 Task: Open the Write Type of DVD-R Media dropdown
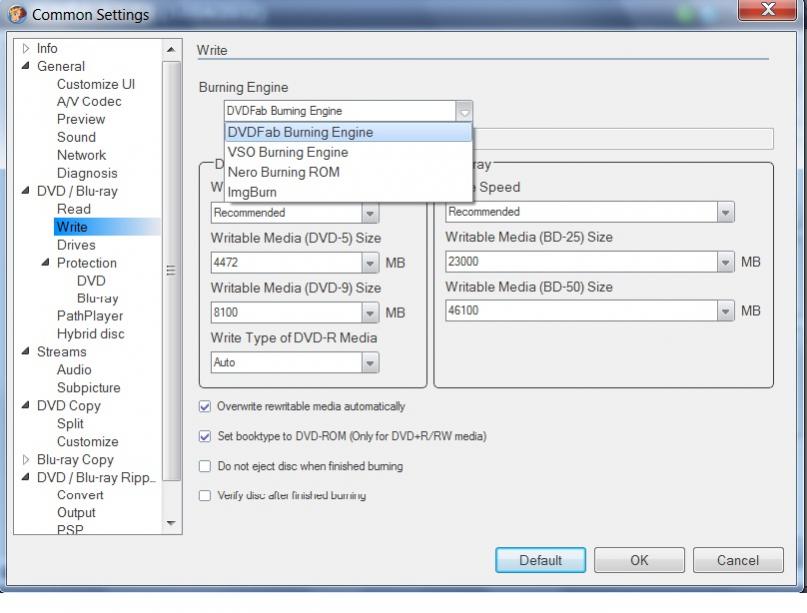[370, 363]
